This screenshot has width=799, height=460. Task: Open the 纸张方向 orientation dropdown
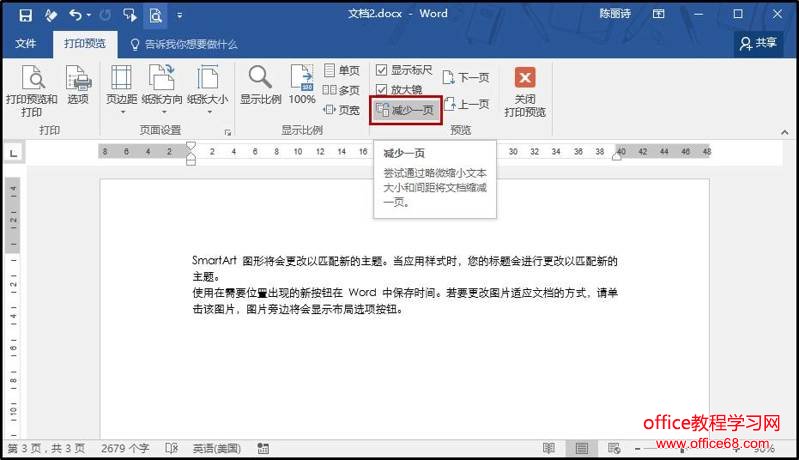pyautogui.click(x=162, y=90)
